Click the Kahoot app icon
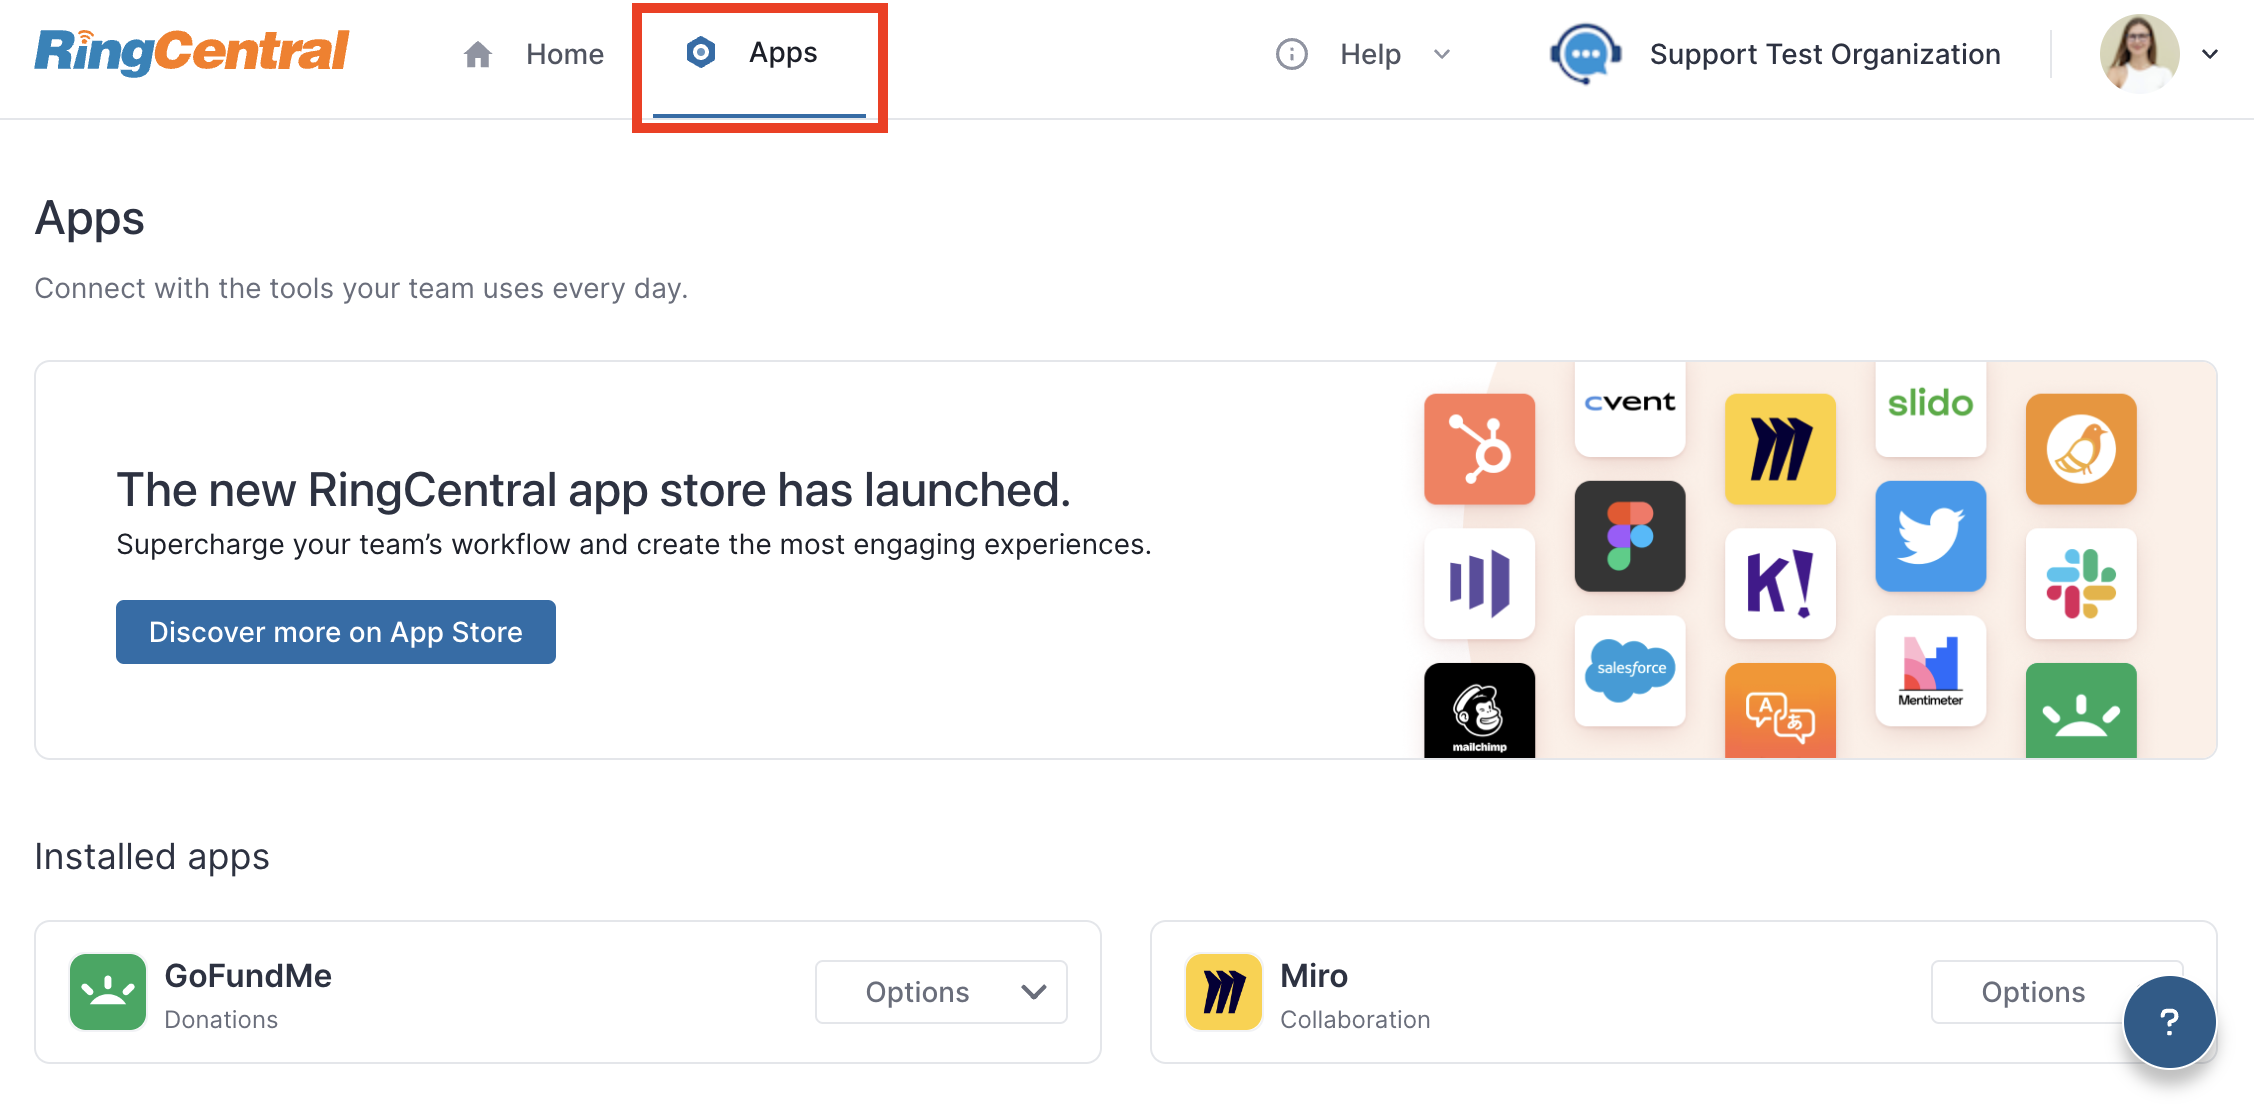2254x1106 pixels. [x=1780, y=583]
